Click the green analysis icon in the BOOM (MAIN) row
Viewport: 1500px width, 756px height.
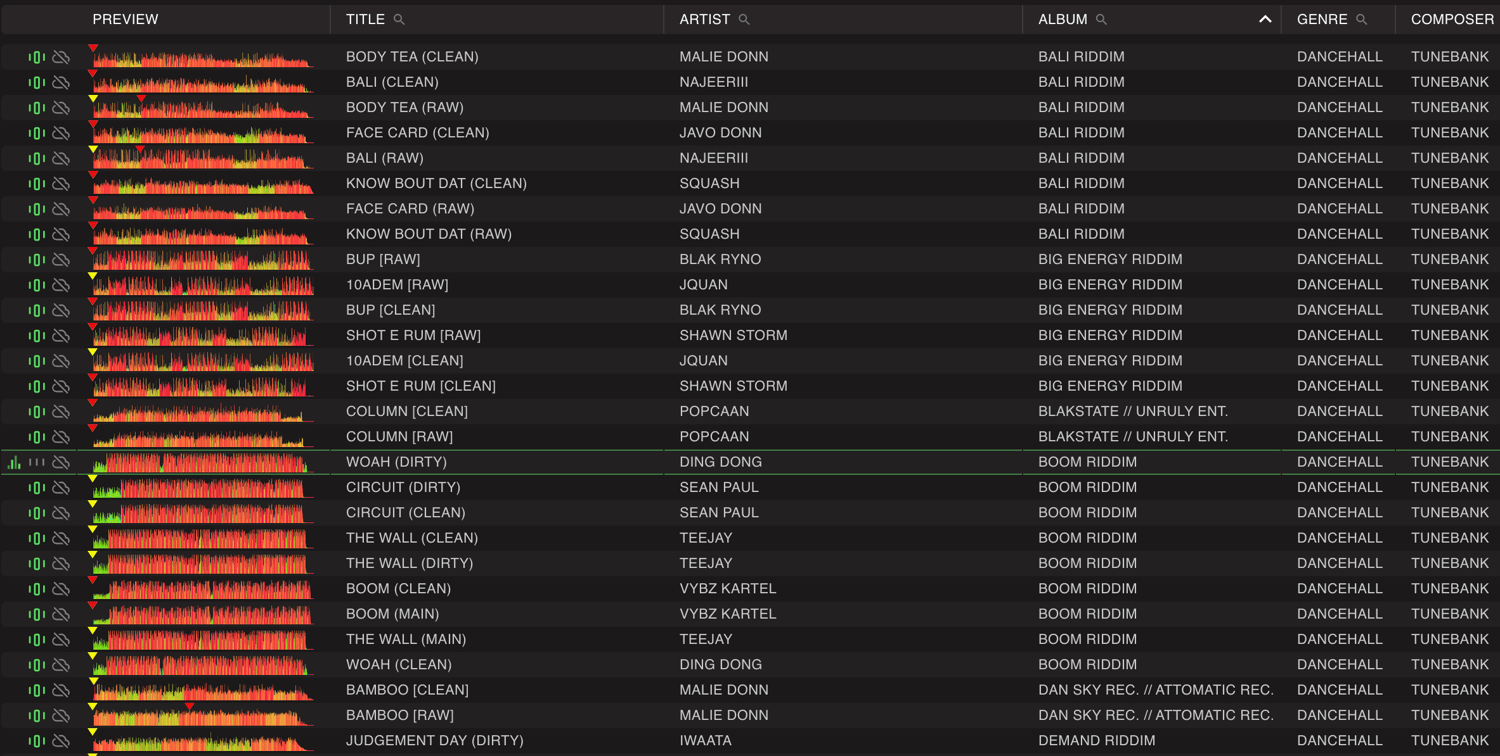37,614
